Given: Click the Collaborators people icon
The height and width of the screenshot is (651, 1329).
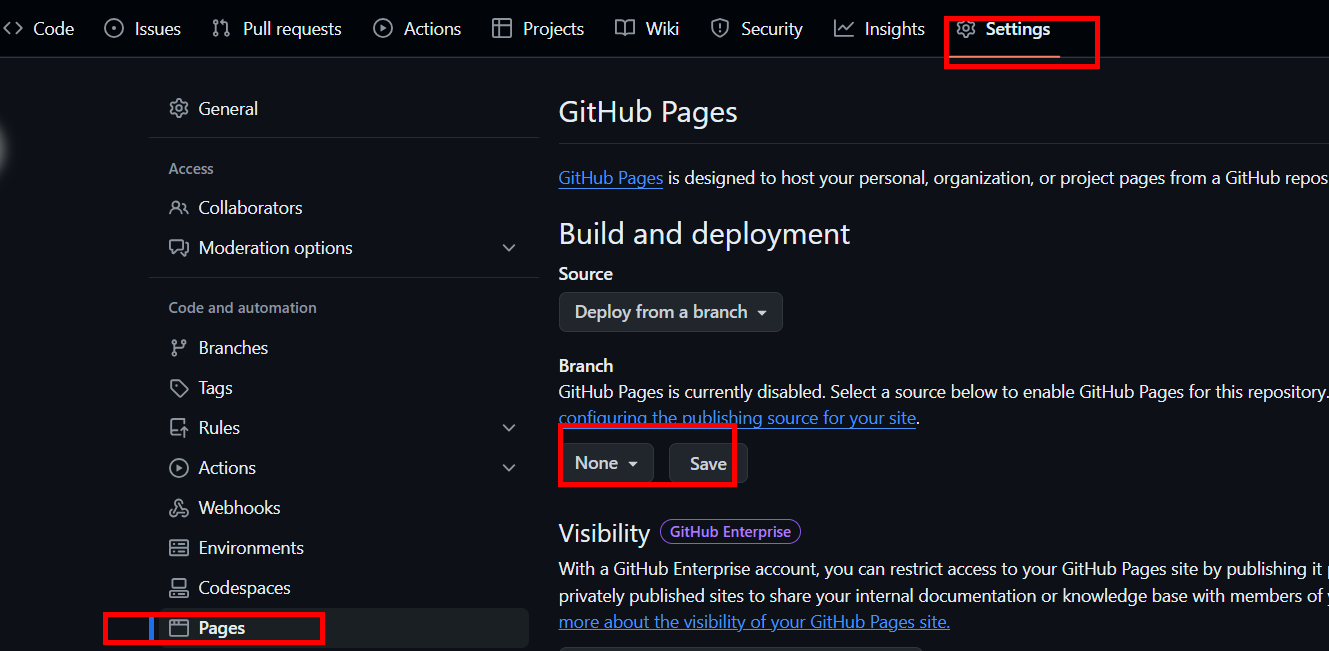Looking at the screenshot, I should click(179, 208).
